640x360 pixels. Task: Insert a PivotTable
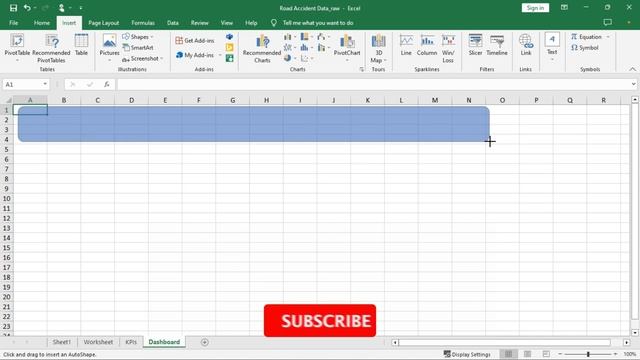point(17,48)
